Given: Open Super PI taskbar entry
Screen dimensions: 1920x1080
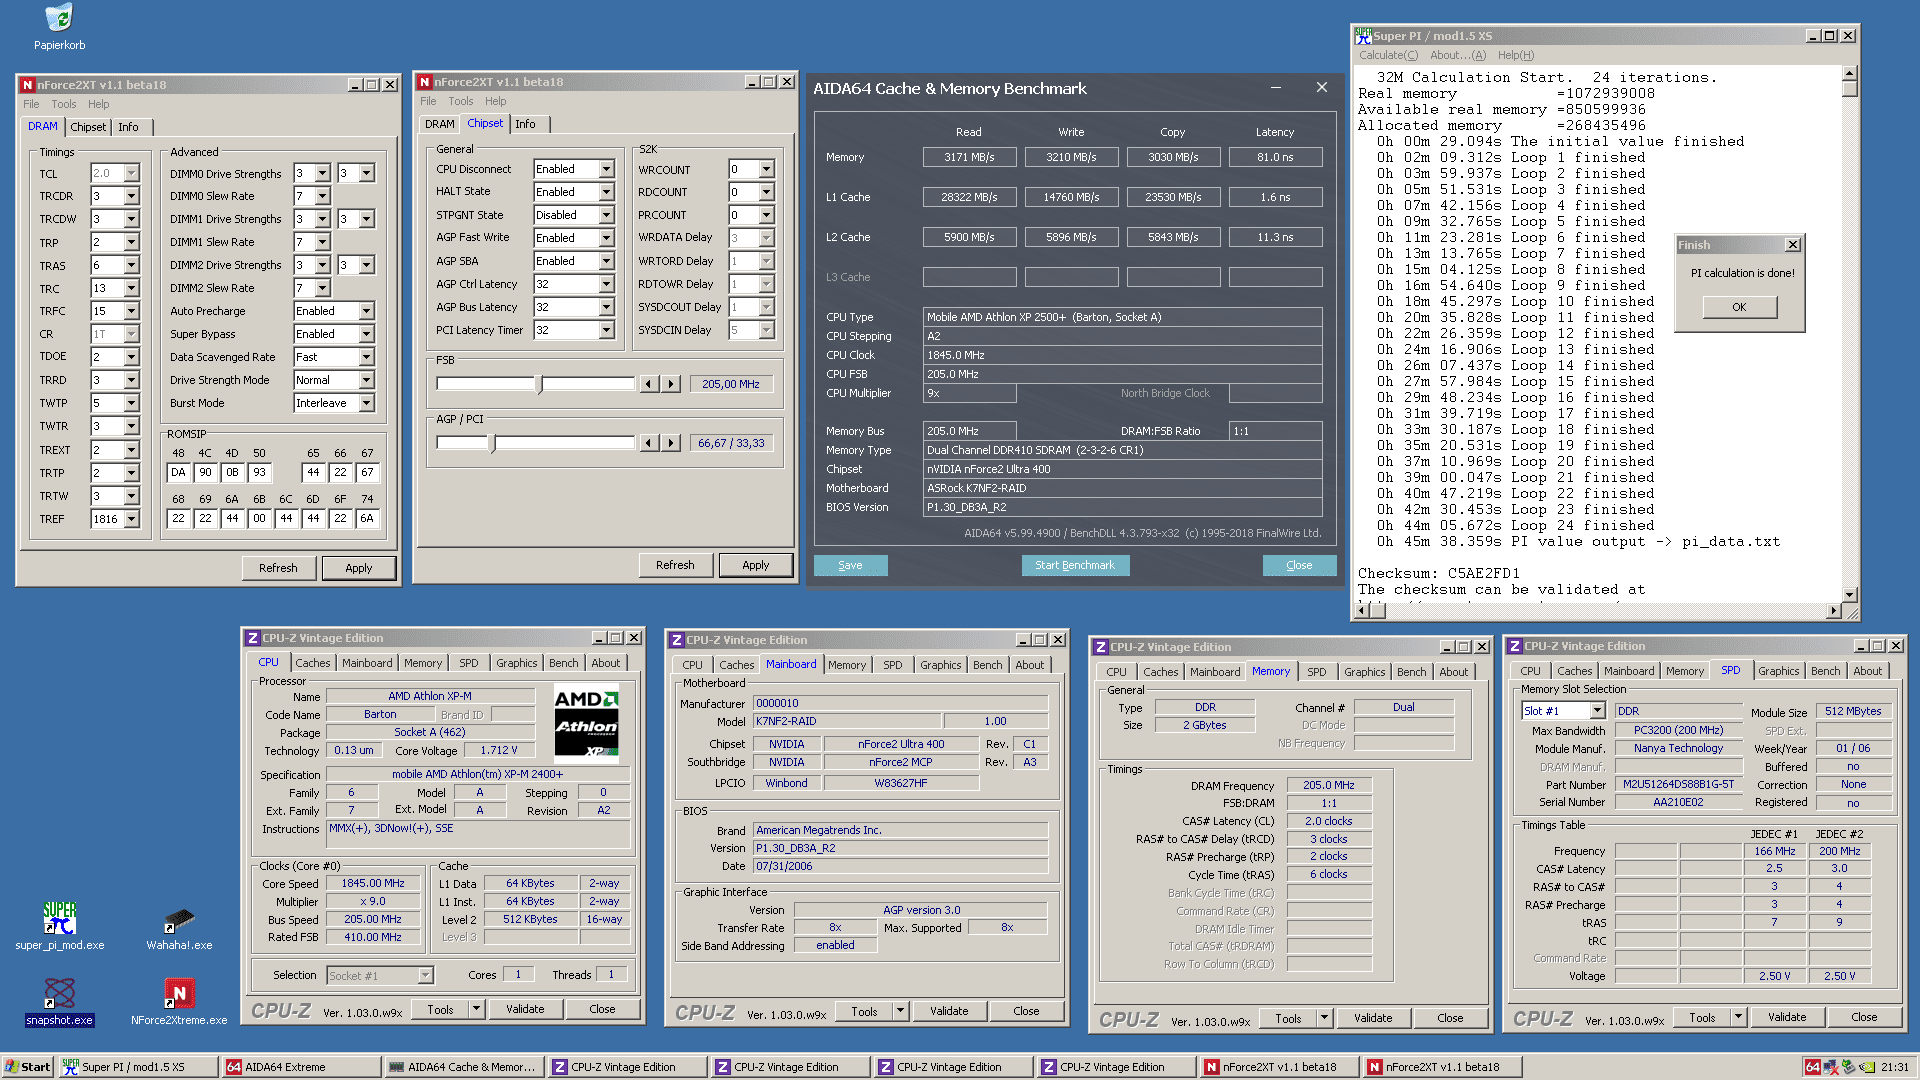Looking at the screenshot, I should [138, 1067].
